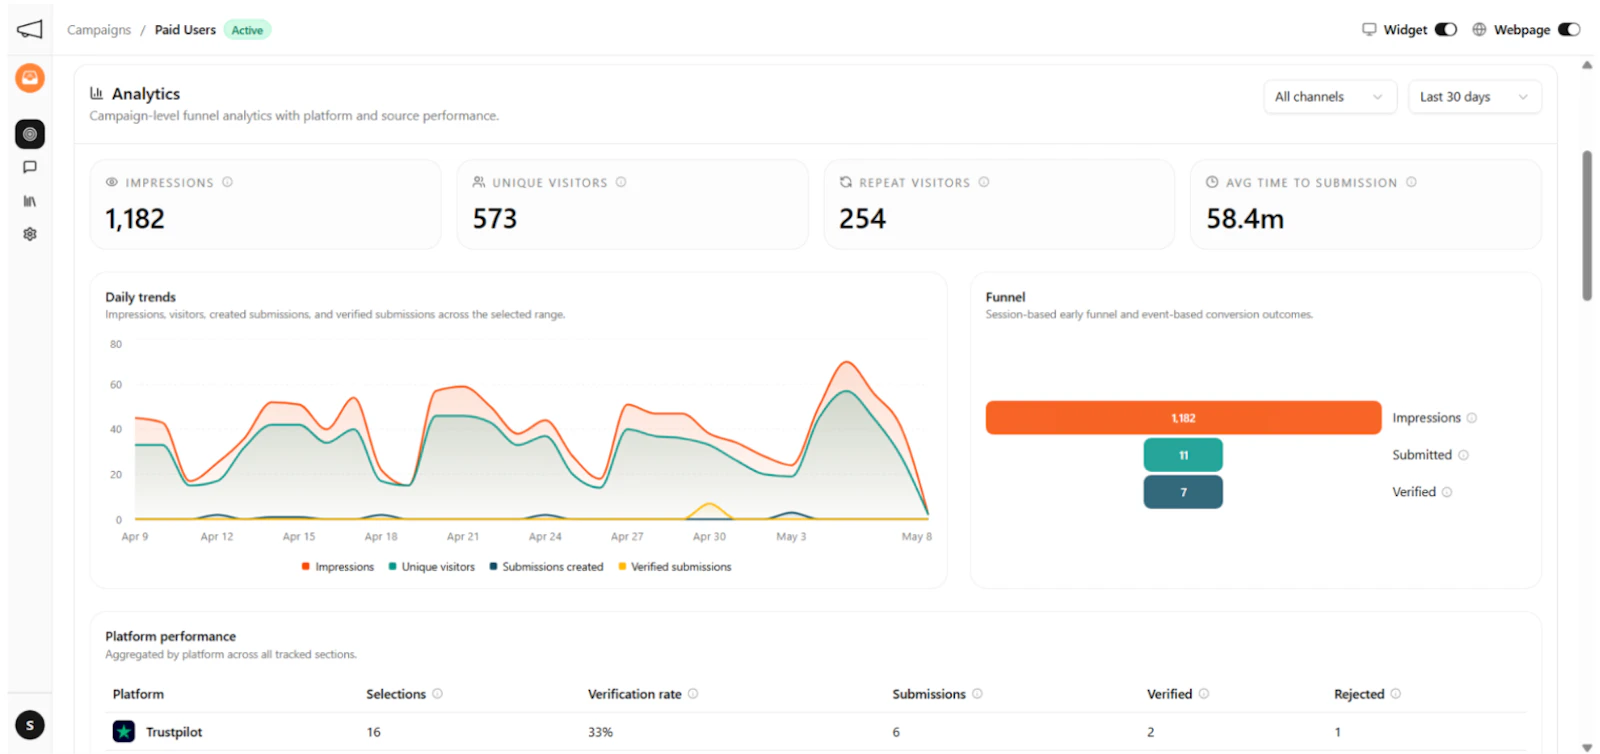
Task: Click the 58.4m average time value
Action: pyautogui.click(x=1245, y=219)
